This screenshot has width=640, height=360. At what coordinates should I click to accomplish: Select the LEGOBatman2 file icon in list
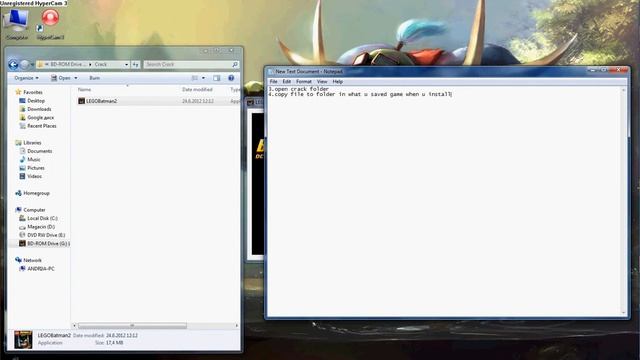click(x=81, y=101)
